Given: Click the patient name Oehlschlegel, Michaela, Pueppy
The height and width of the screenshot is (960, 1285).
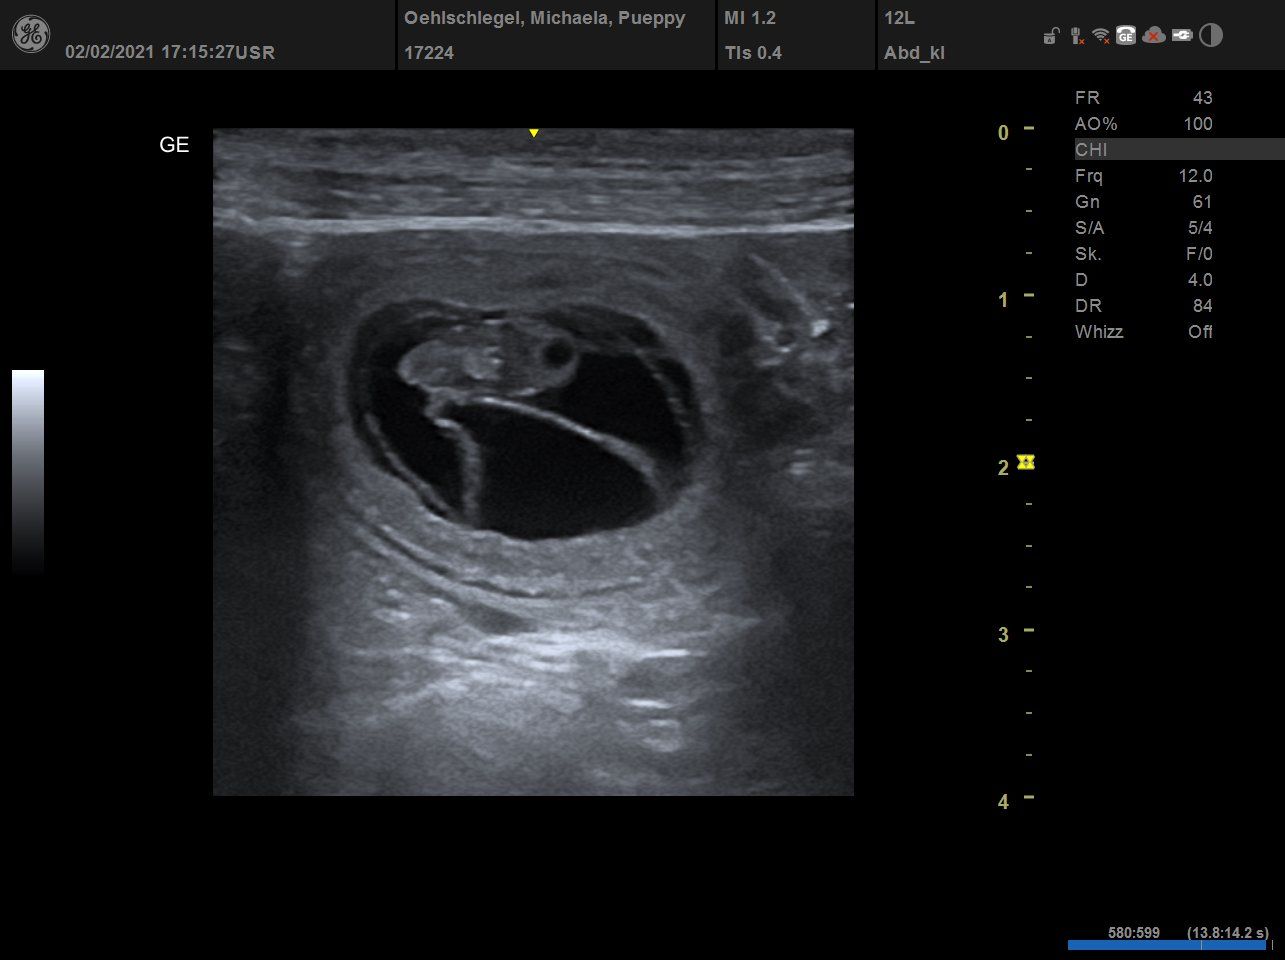Looking at the screenshot, I should pyautogui.click(x=545, y=18).
